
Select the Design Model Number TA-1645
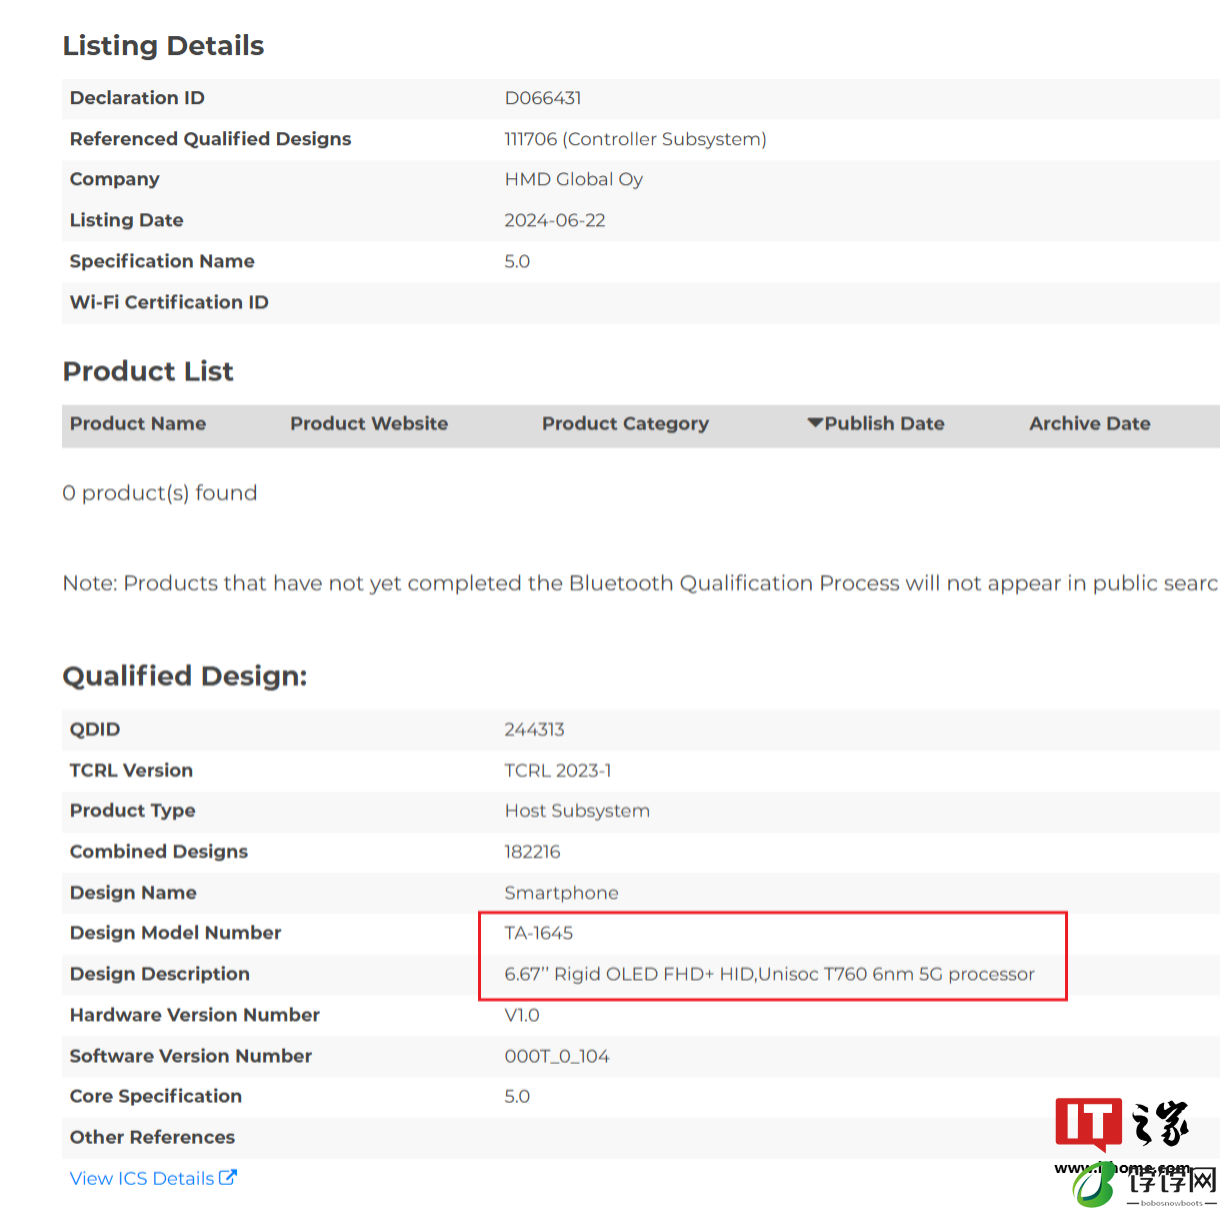point(539,933)
